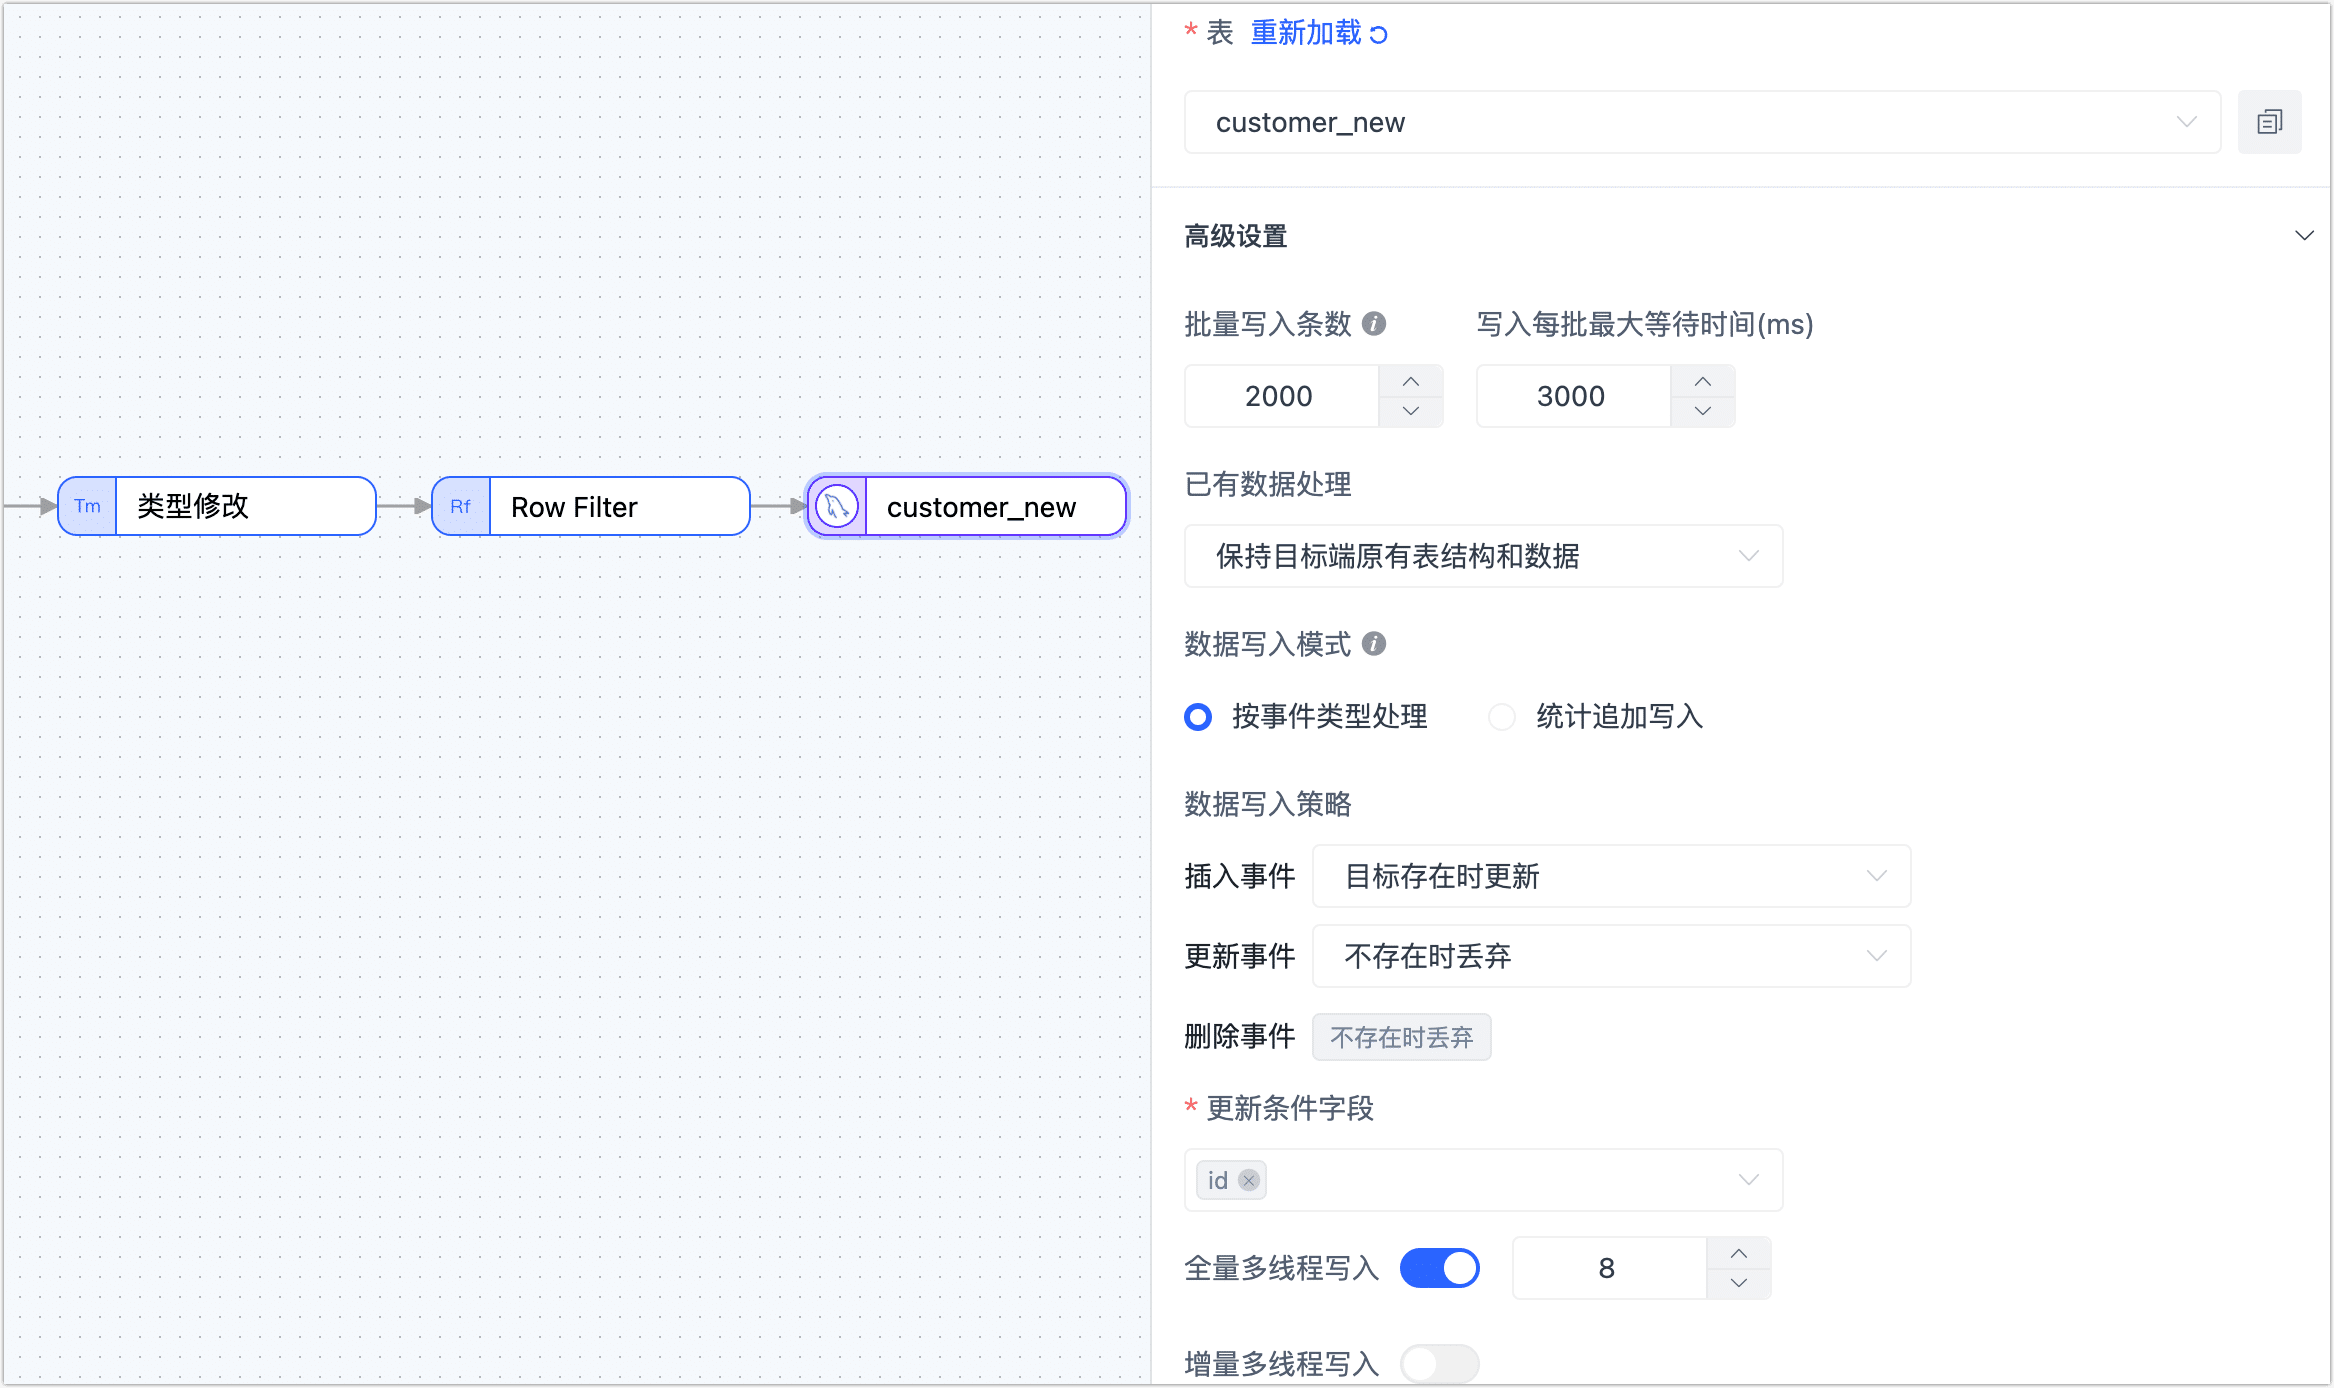Increase the 批量写入条数 value with up arrow
This screenshot has width=2334, height=1388.
pyautogui.click(x=1411, y=382)
